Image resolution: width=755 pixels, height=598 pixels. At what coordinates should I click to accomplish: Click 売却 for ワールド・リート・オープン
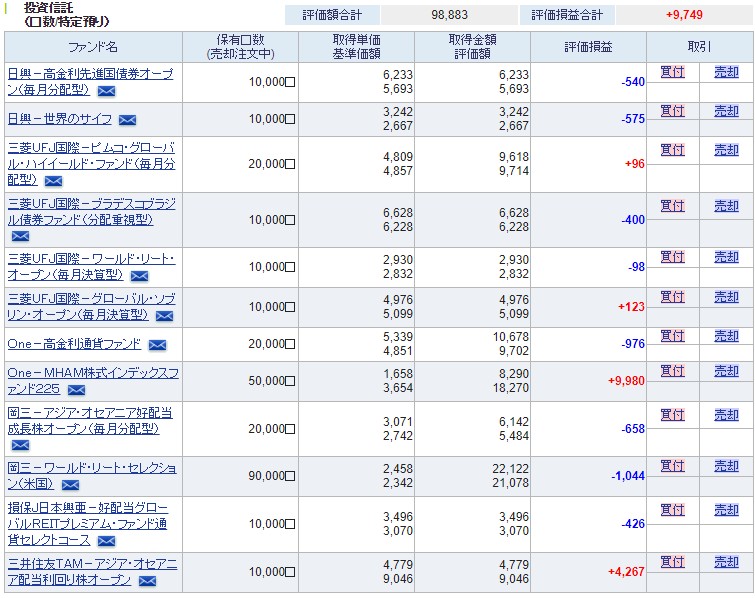point(726,257)
